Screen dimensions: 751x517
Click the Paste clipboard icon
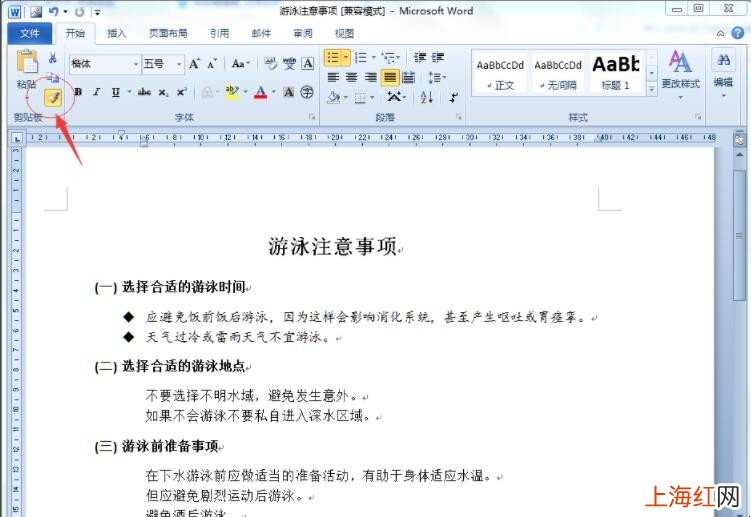point(27,61)
